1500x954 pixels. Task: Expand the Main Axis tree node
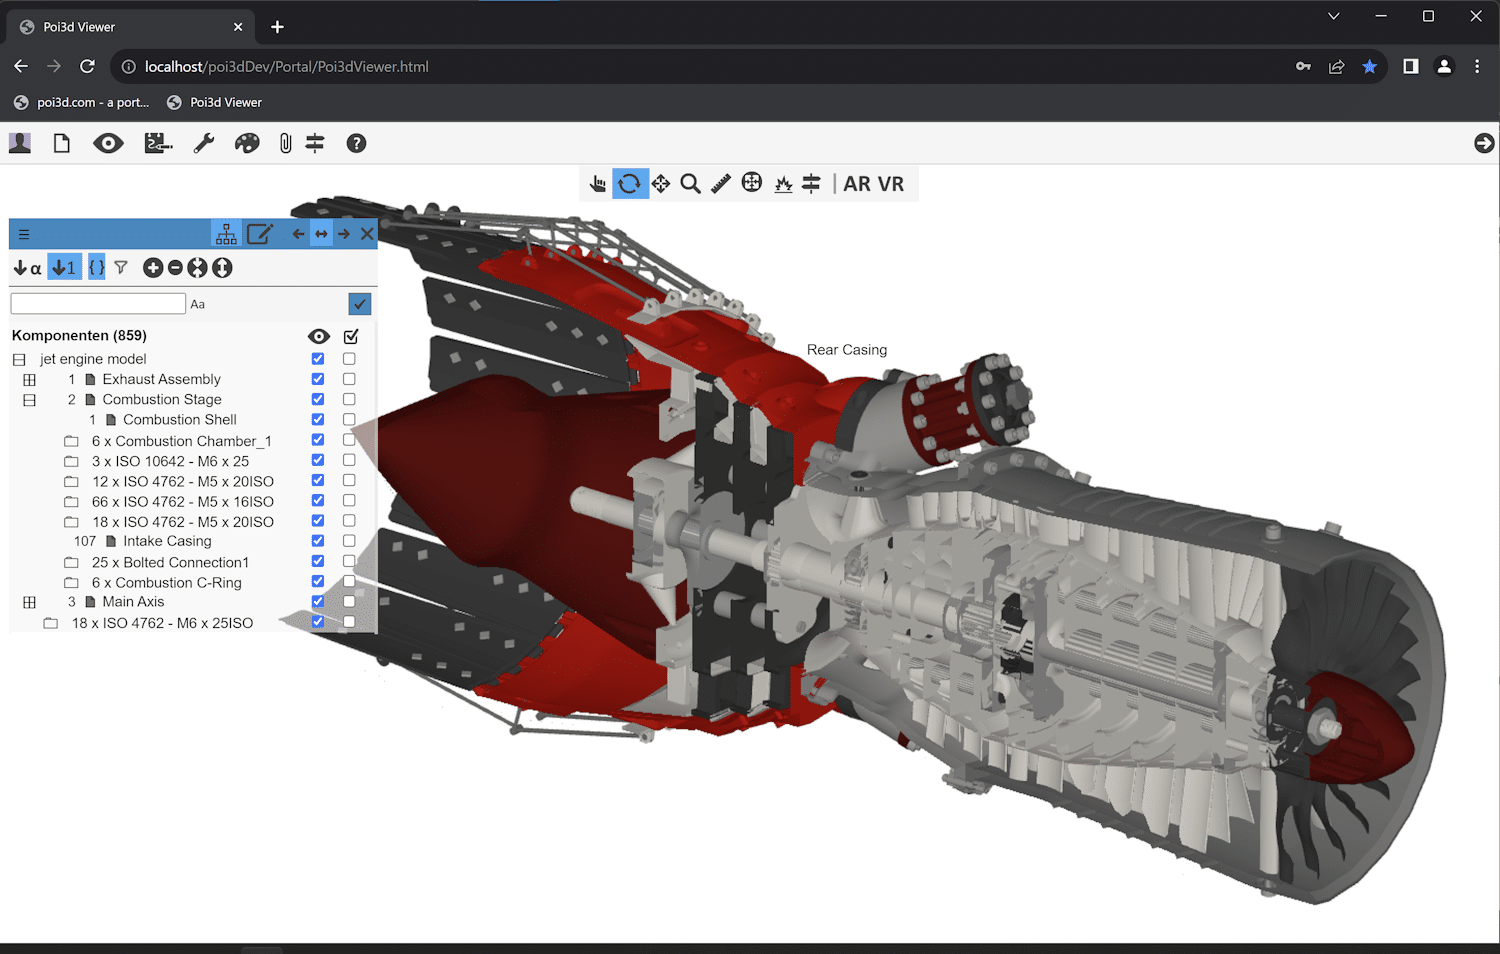point(29,601)
